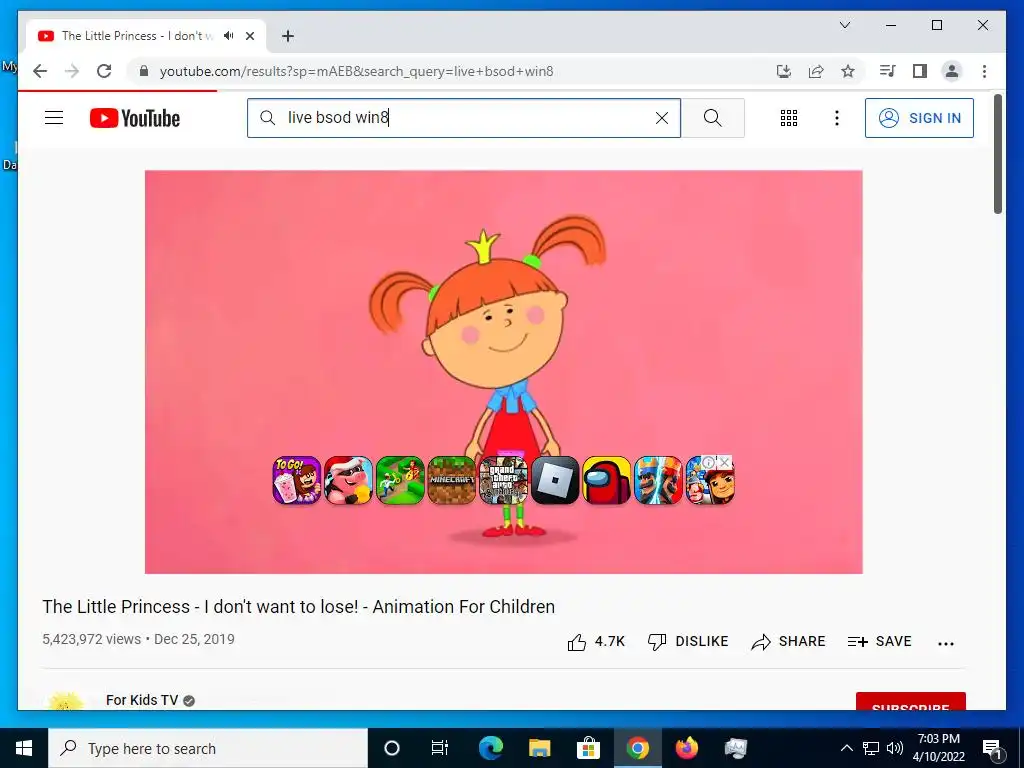1024x768 pixels.
Task: Close the Little Princess tab
Action: (x=249, y=36)
